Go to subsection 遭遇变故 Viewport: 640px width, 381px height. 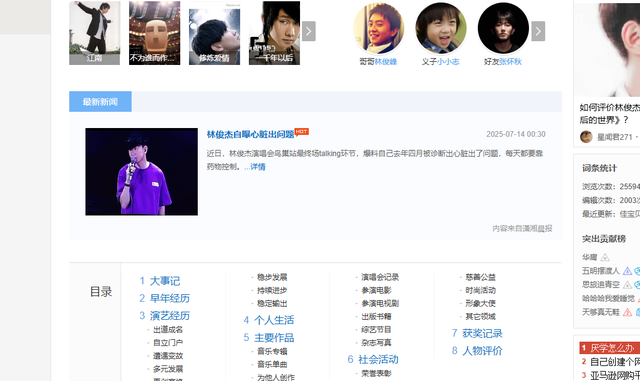(168, 356)
